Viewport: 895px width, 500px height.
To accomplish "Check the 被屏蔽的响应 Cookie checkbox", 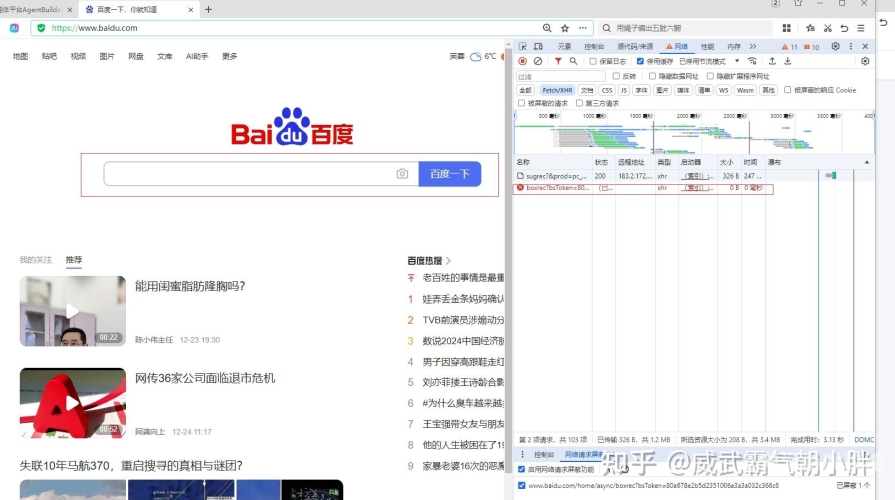I will (x=788, y=90).
